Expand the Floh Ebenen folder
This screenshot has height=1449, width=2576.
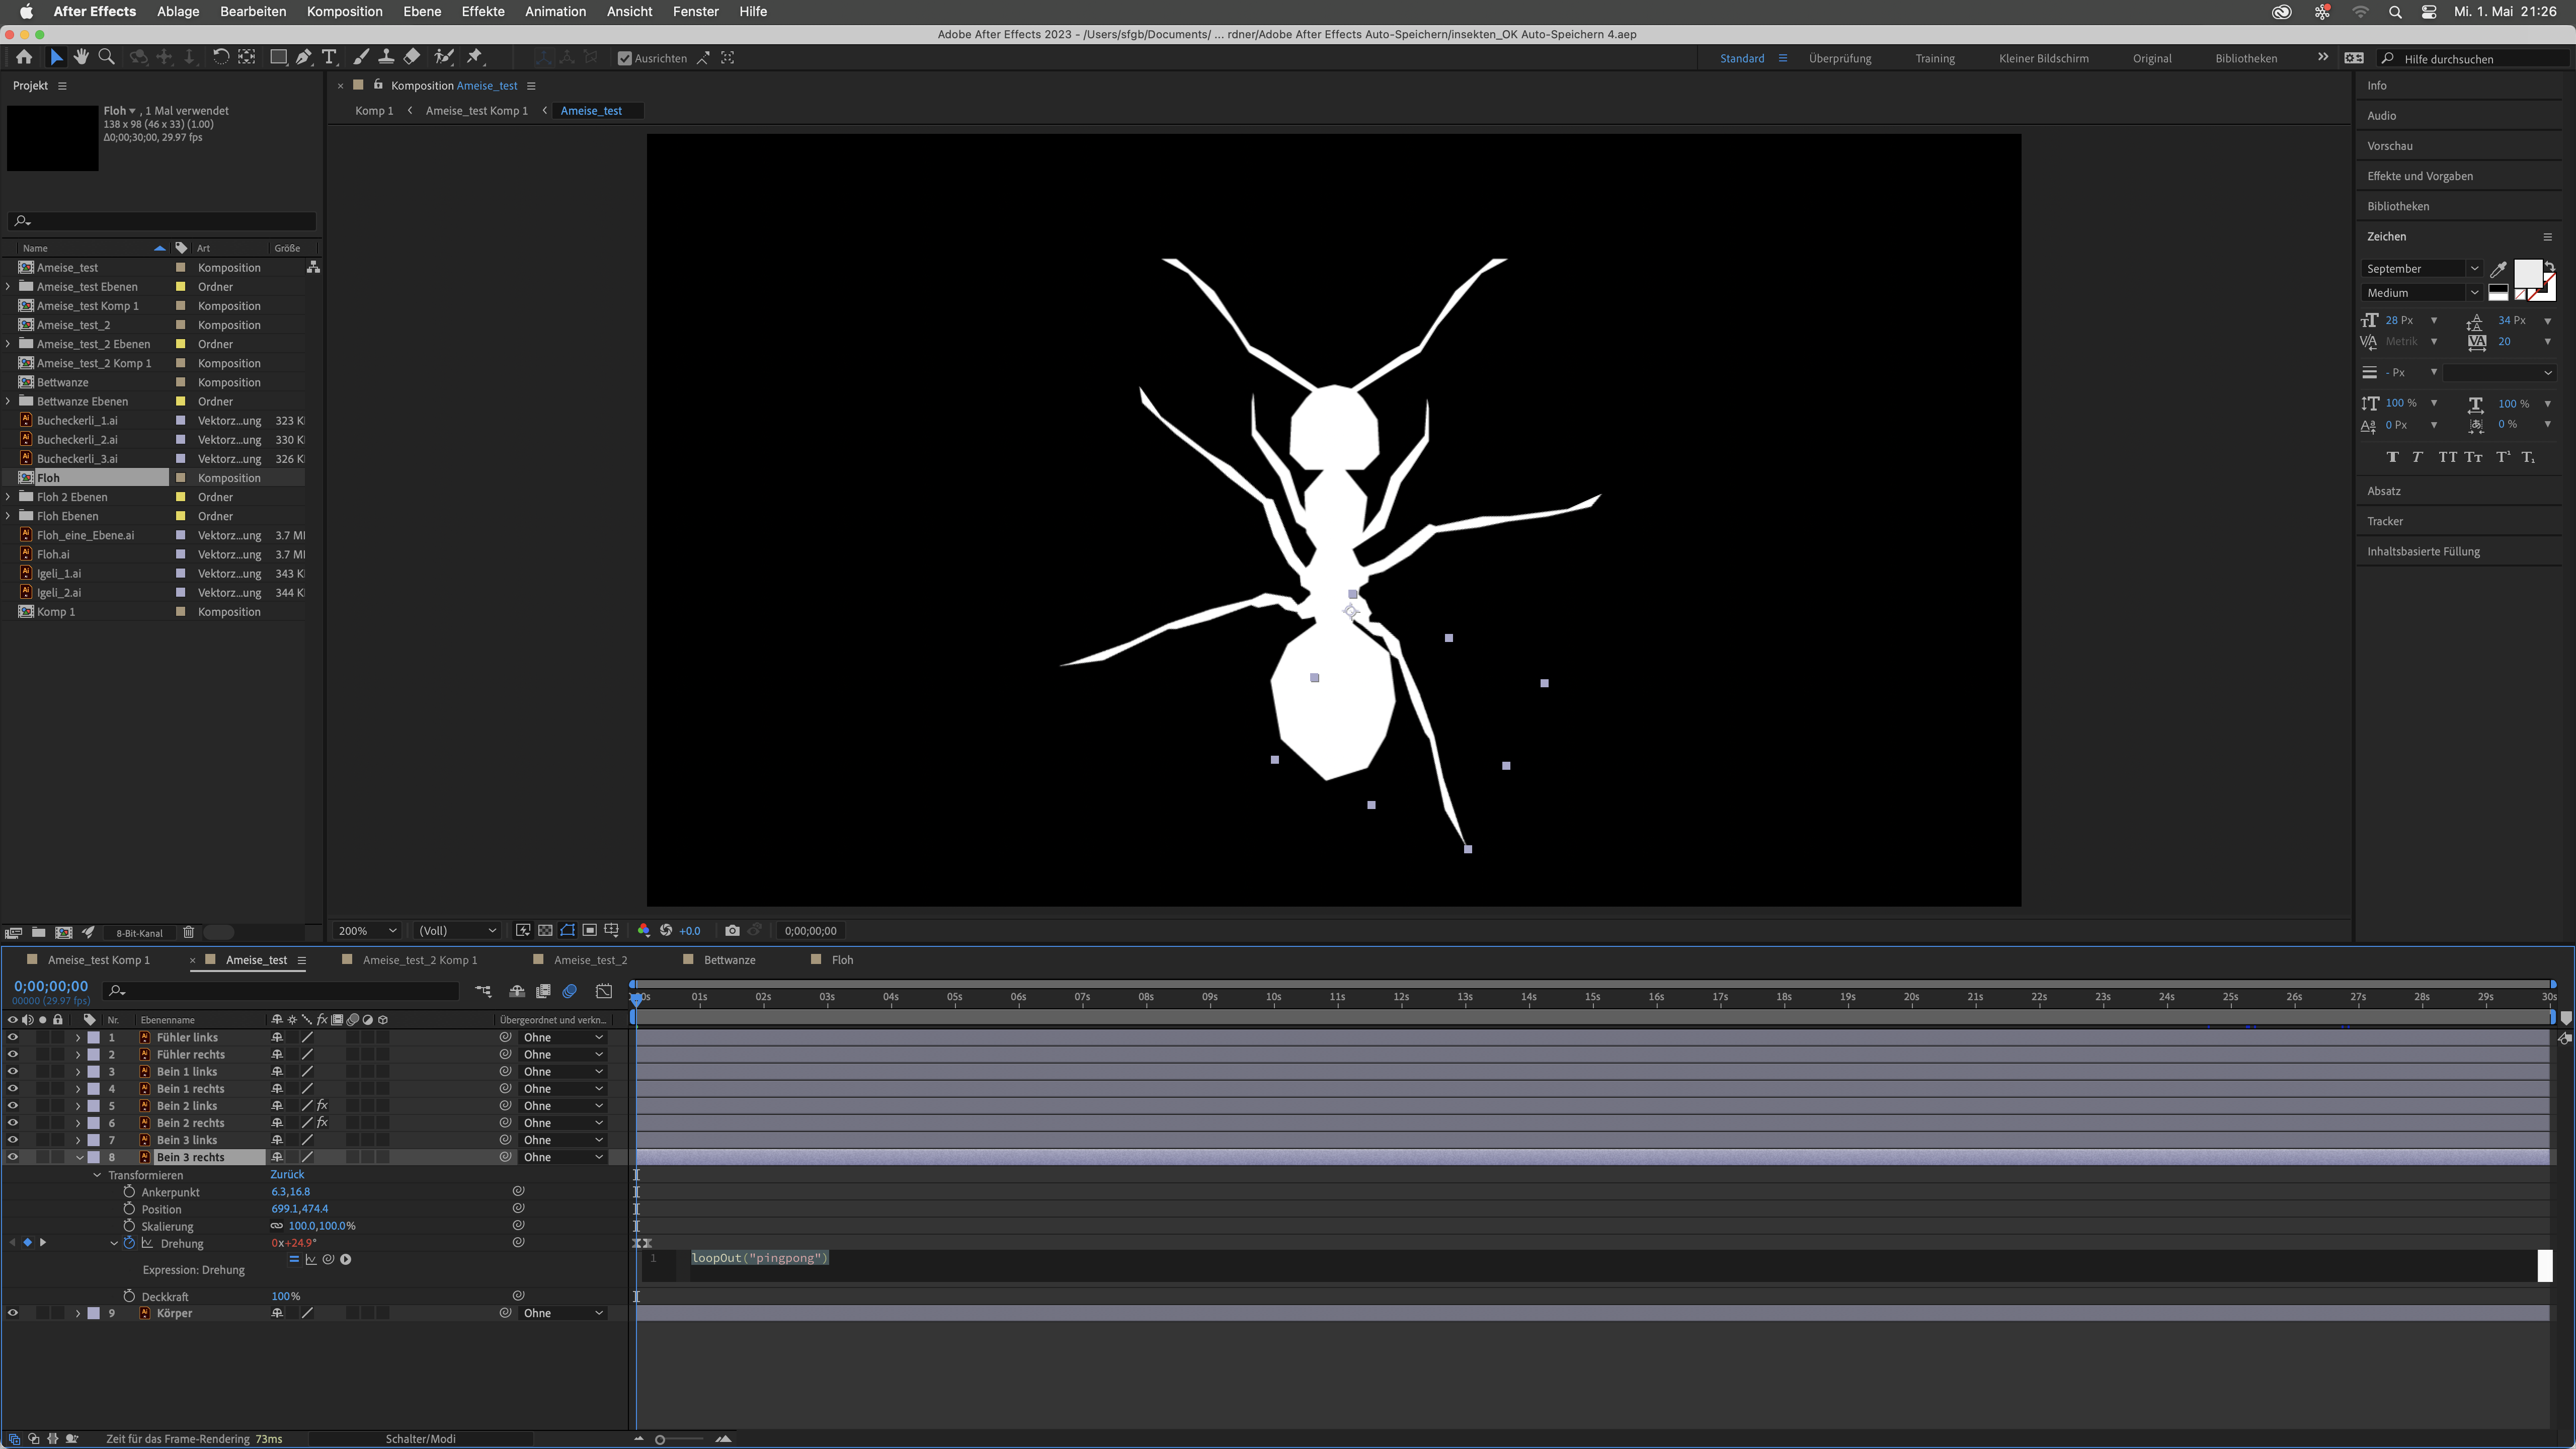[9, 516]
